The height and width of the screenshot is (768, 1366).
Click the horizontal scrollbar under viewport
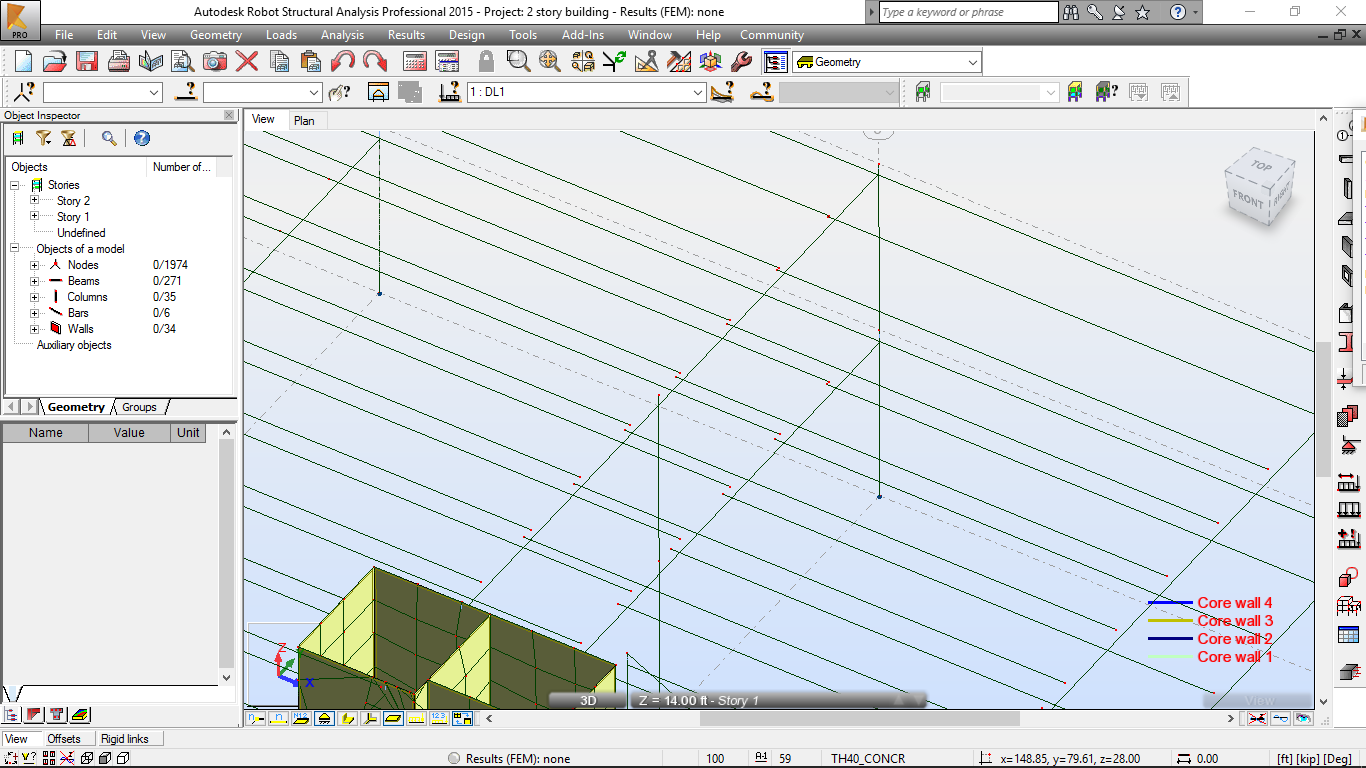859,718
